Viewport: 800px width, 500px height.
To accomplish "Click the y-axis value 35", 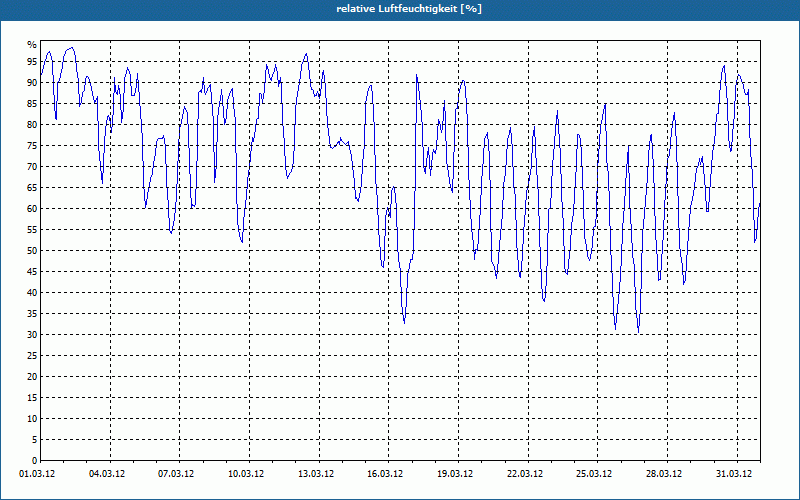I will pos(32,314).
